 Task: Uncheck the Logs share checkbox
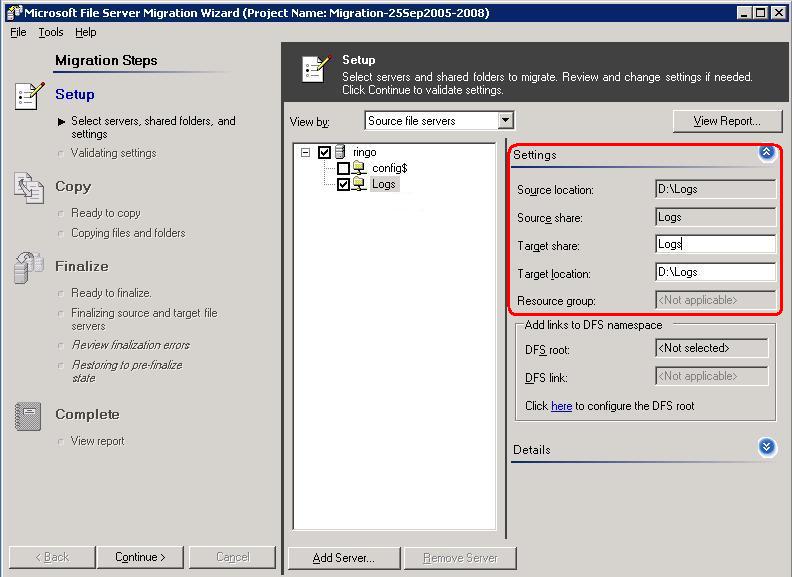coord(343,184)
